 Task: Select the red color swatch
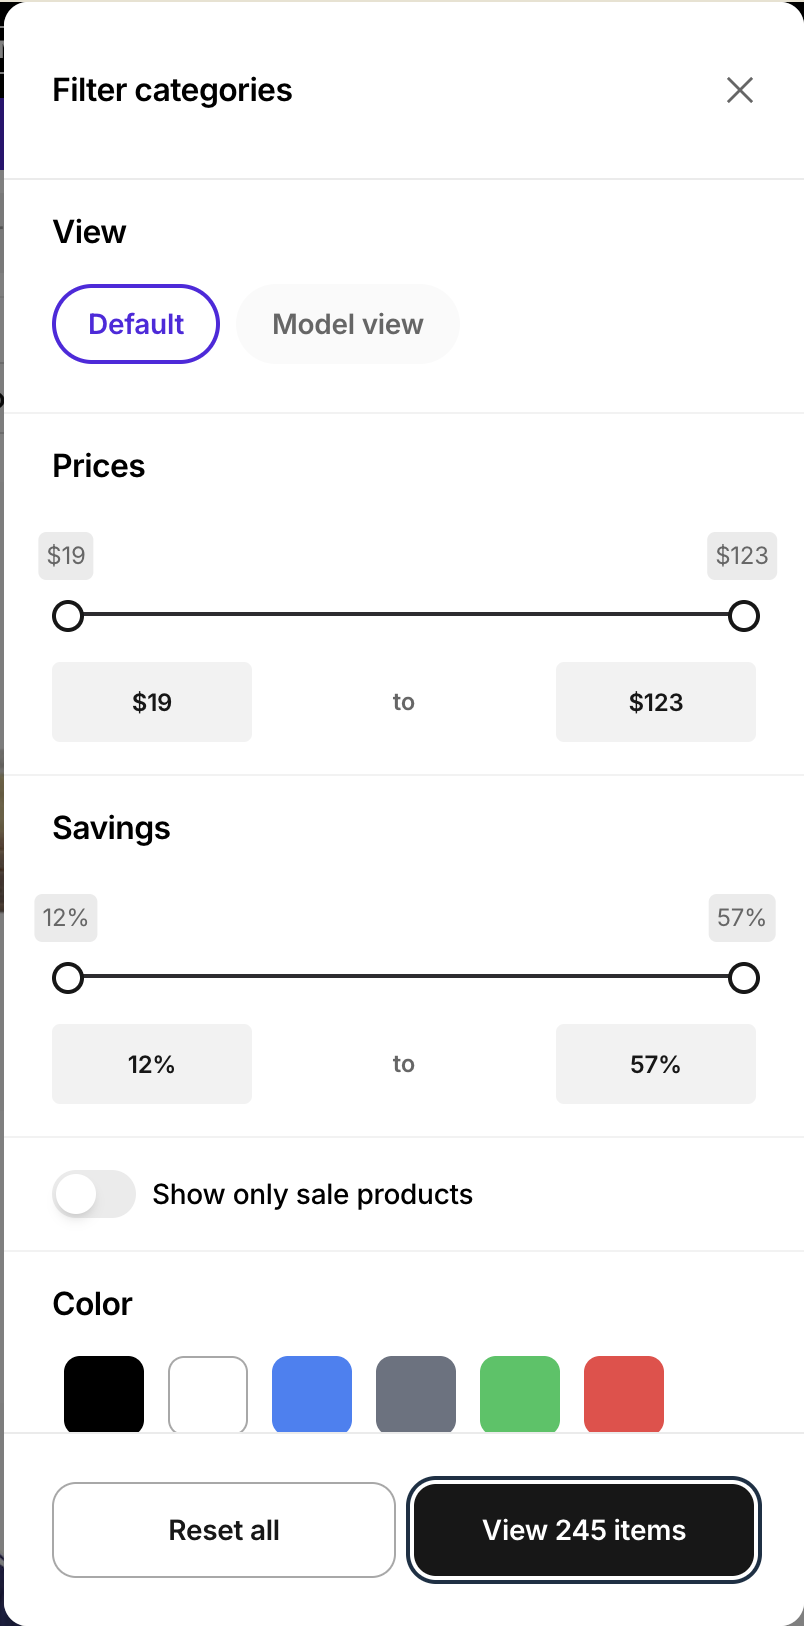click(x=624, y=1394)
